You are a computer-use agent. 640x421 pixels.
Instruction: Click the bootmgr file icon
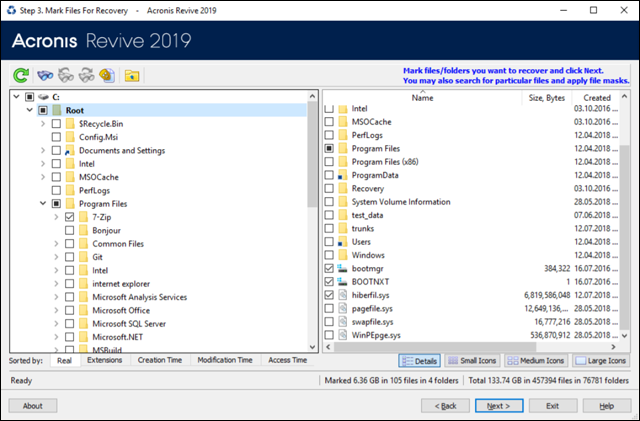[x=342, y=268]
